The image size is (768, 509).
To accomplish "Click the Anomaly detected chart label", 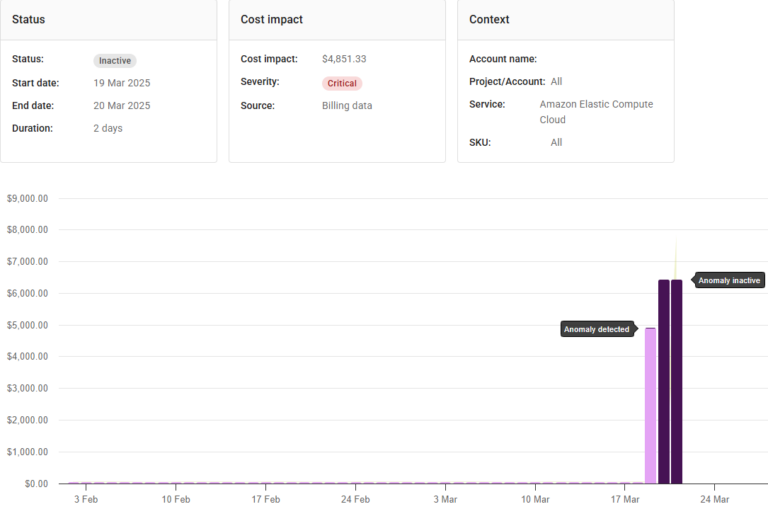I will pos(596,329).
